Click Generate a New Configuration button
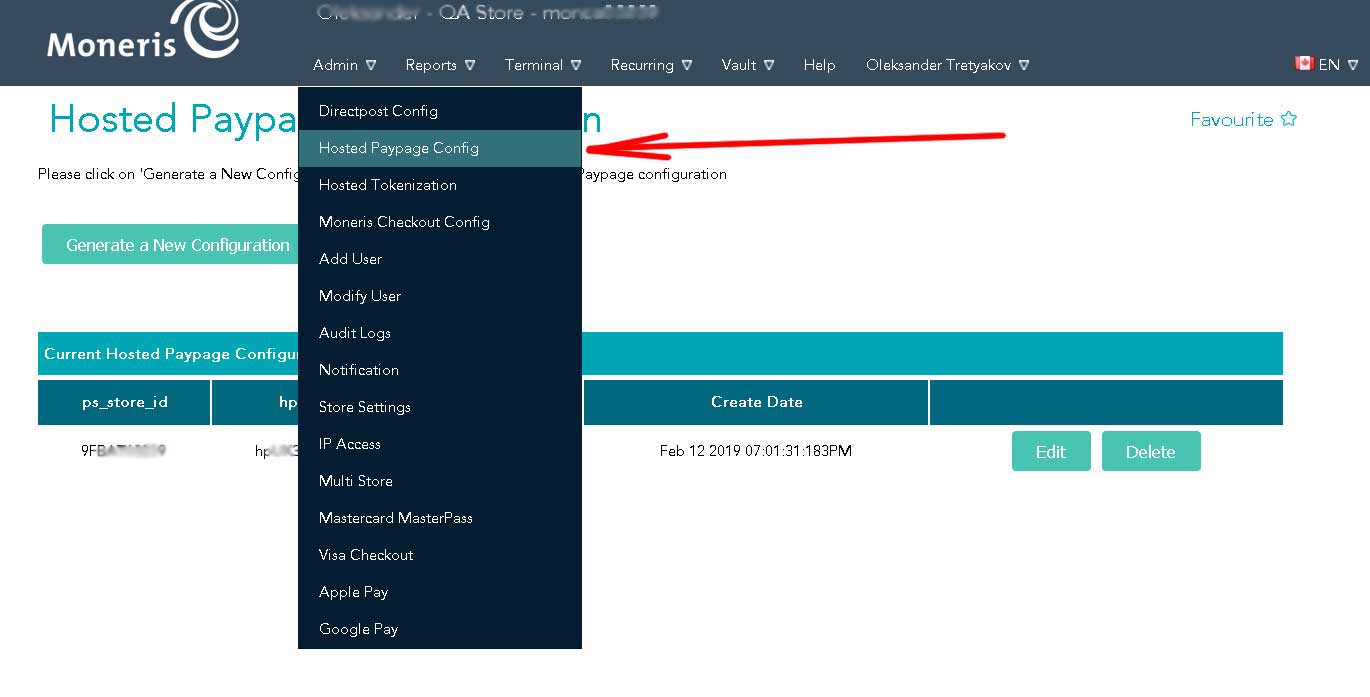The height and width of the screenshot is (697, 1370). click(171, 245)
